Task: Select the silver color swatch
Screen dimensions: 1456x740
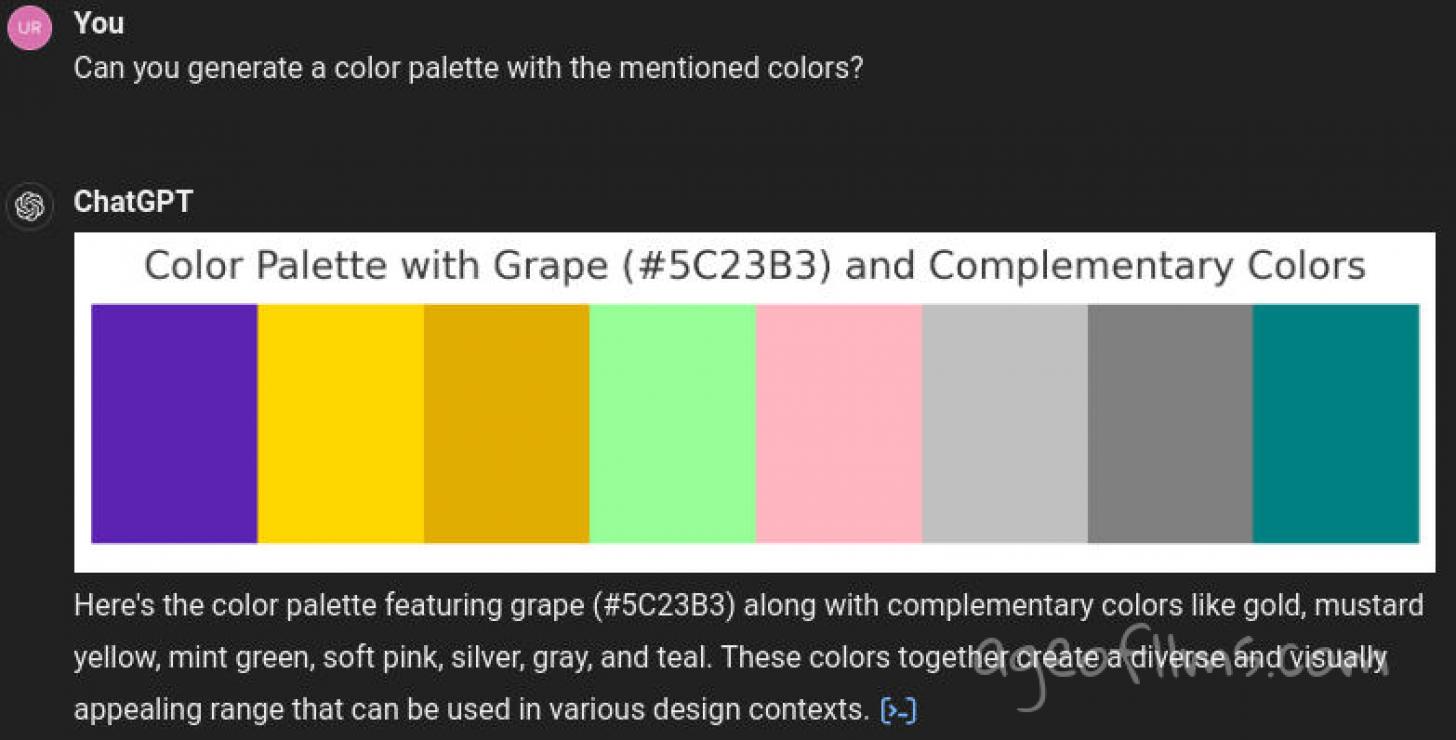Action: [1004, 423]
